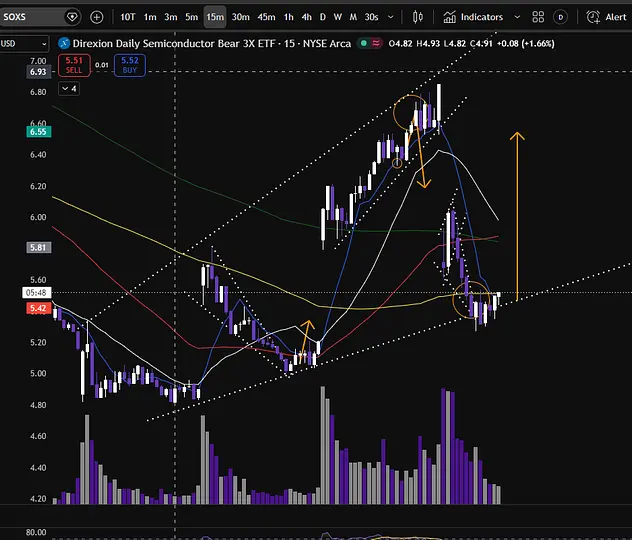632x540 pixels.
Task: Select the 5m timeframe
Action: point(191,17)
